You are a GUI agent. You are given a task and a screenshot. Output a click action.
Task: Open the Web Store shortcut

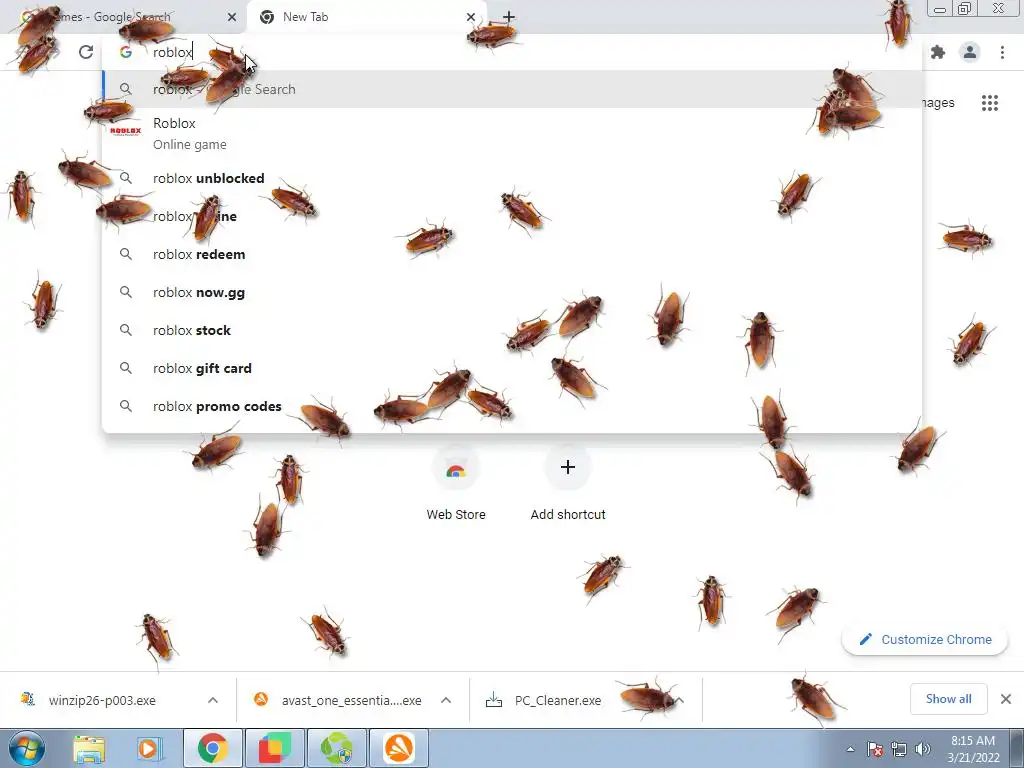click(x=456, y=483)
